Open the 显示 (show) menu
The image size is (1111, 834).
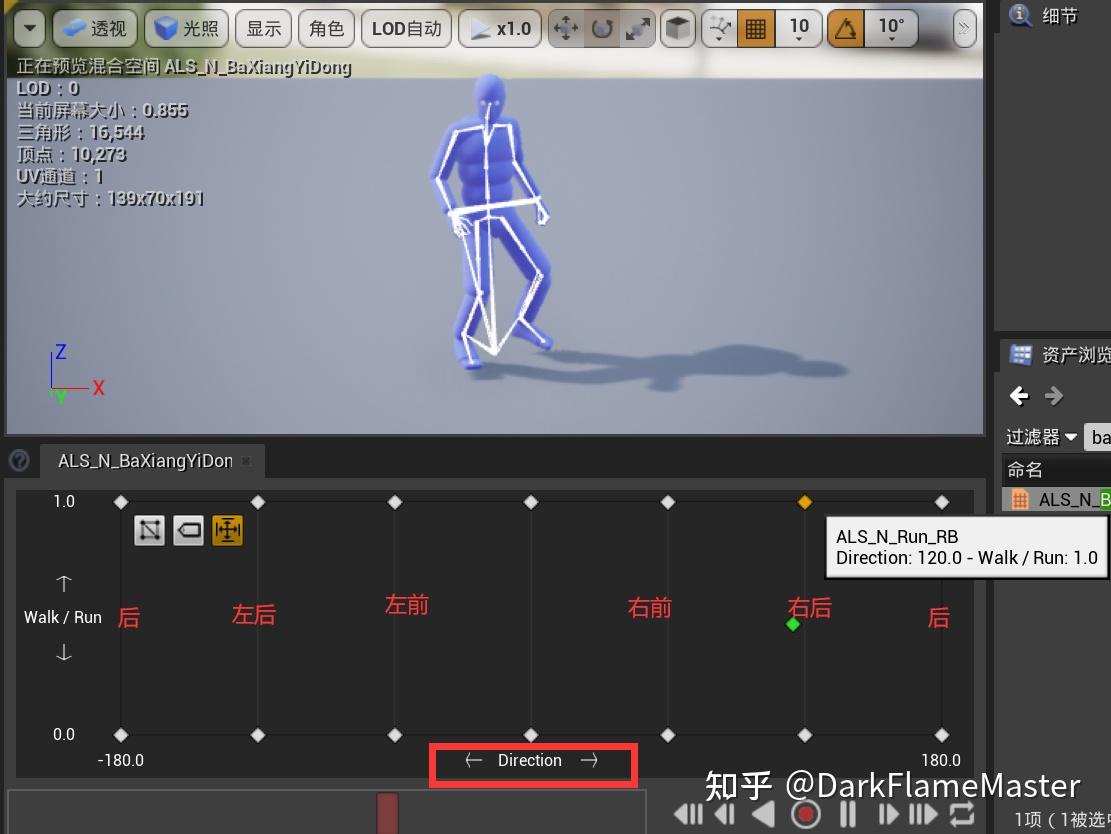click(263, 28)
